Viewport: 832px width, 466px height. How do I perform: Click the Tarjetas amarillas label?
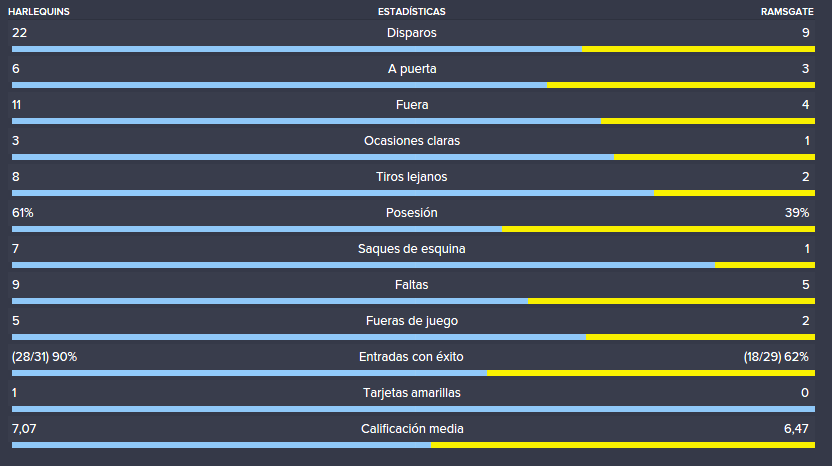(x=412, y=393)
